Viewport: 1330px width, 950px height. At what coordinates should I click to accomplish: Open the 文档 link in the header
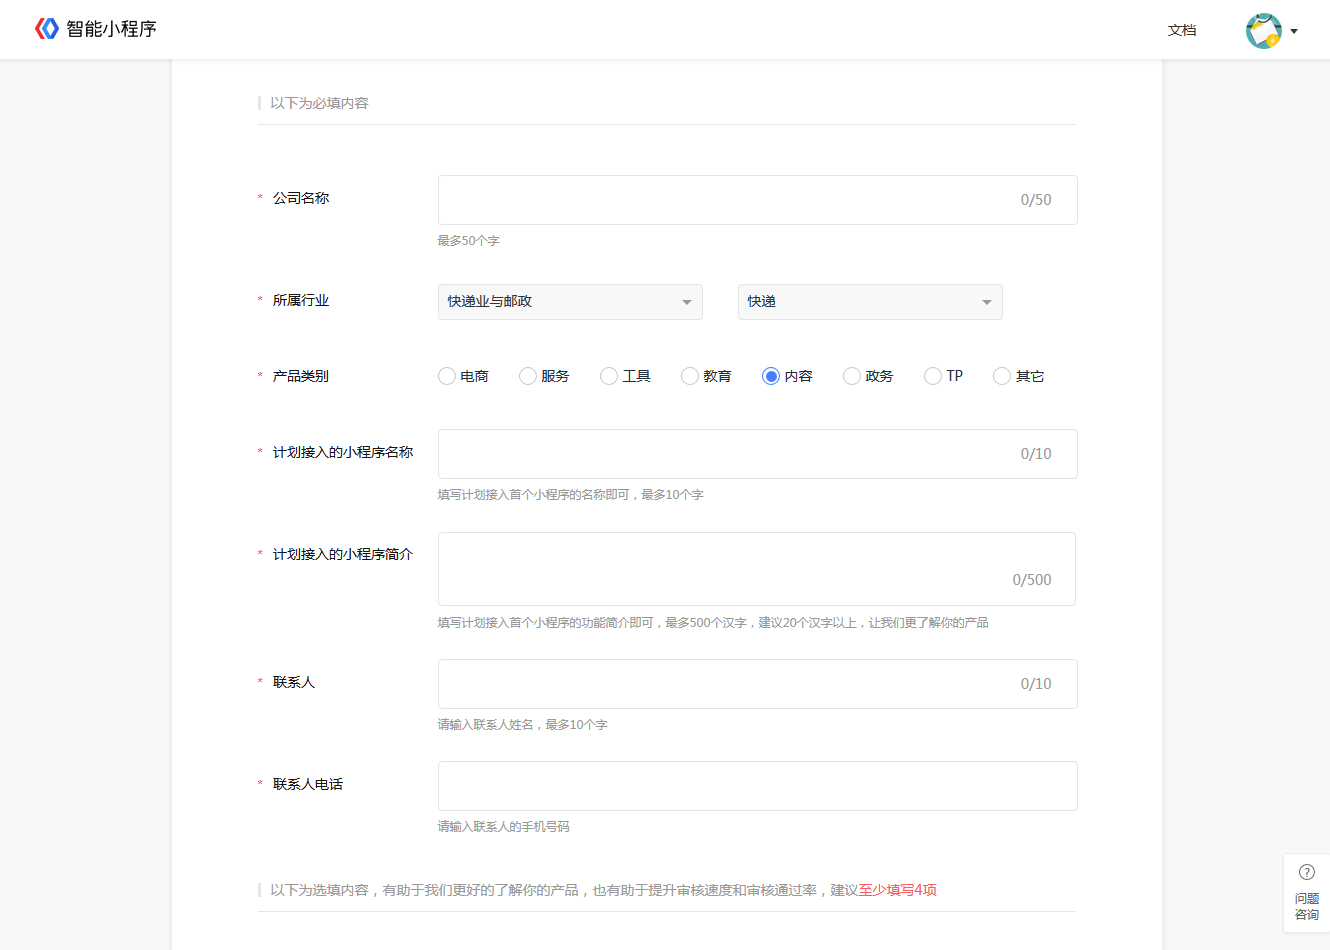(1182, 30)
